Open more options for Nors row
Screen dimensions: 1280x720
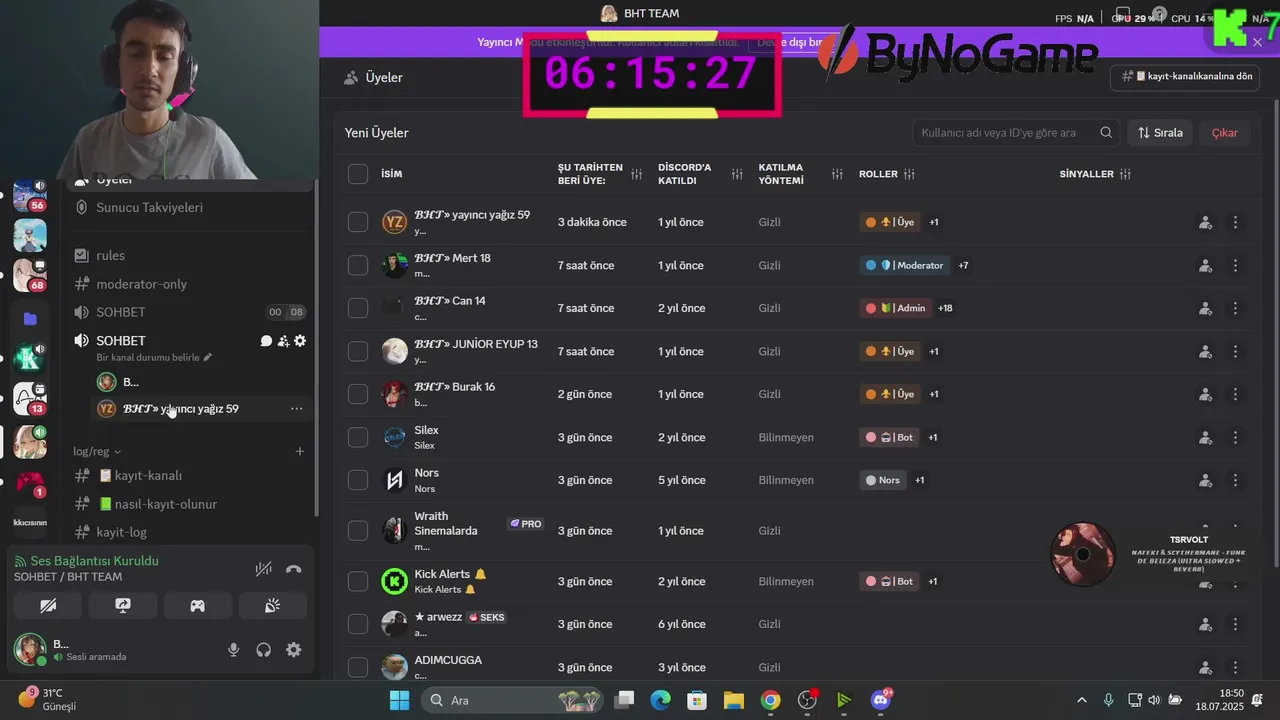[1235, 481]
